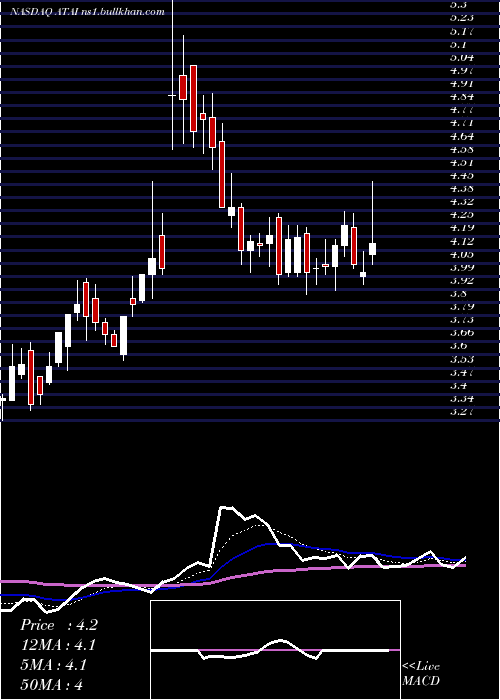Choose the 4.51 price level label
The height and width of the screenshot is (700, 500).
click(x=462, y=162)
